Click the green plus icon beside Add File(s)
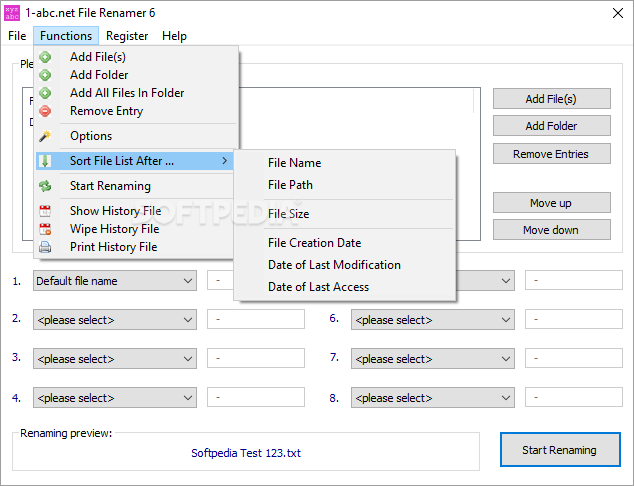Viewport: 634px width, 486px height. point(45,57)
